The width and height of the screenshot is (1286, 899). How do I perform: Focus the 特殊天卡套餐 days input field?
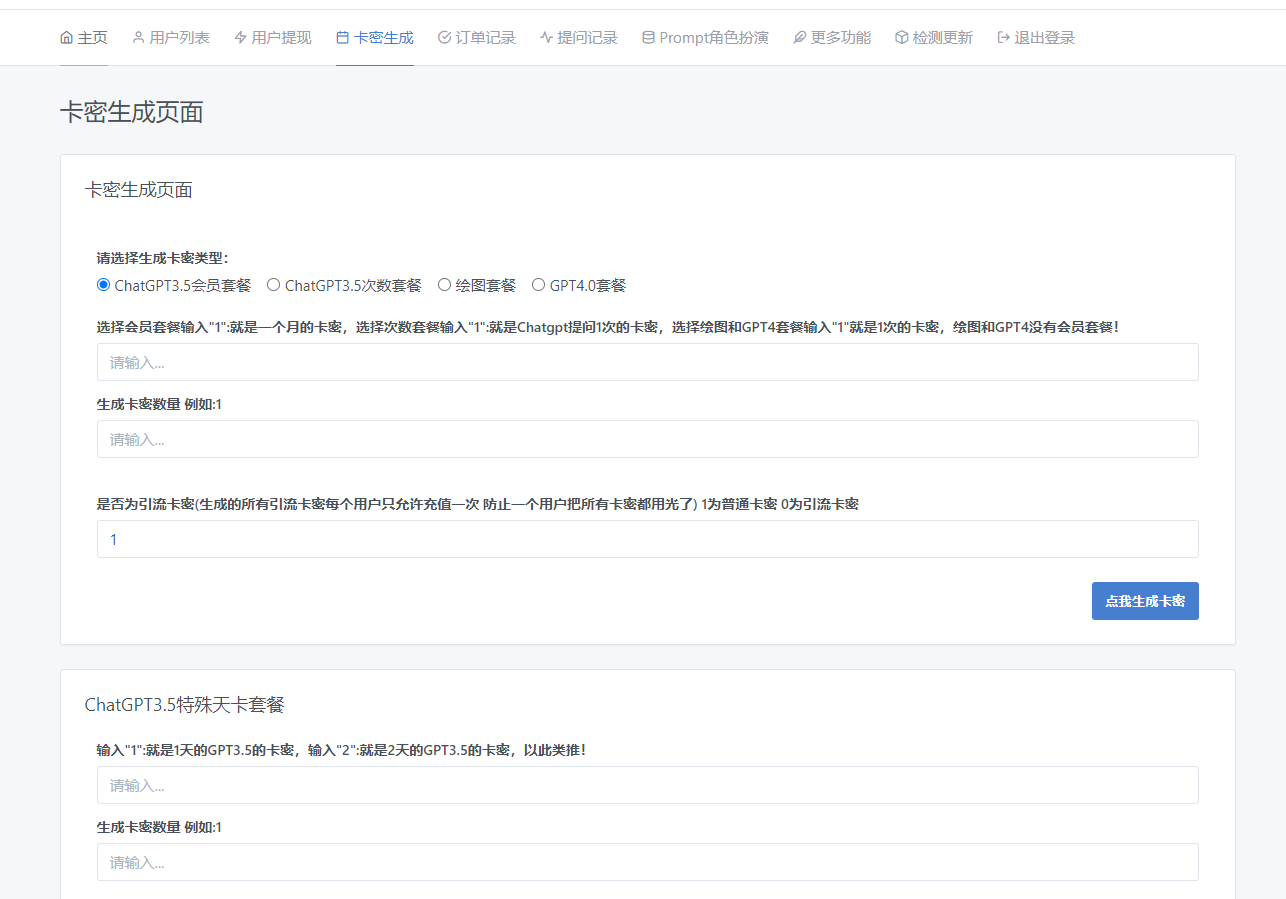pos(647,785)
